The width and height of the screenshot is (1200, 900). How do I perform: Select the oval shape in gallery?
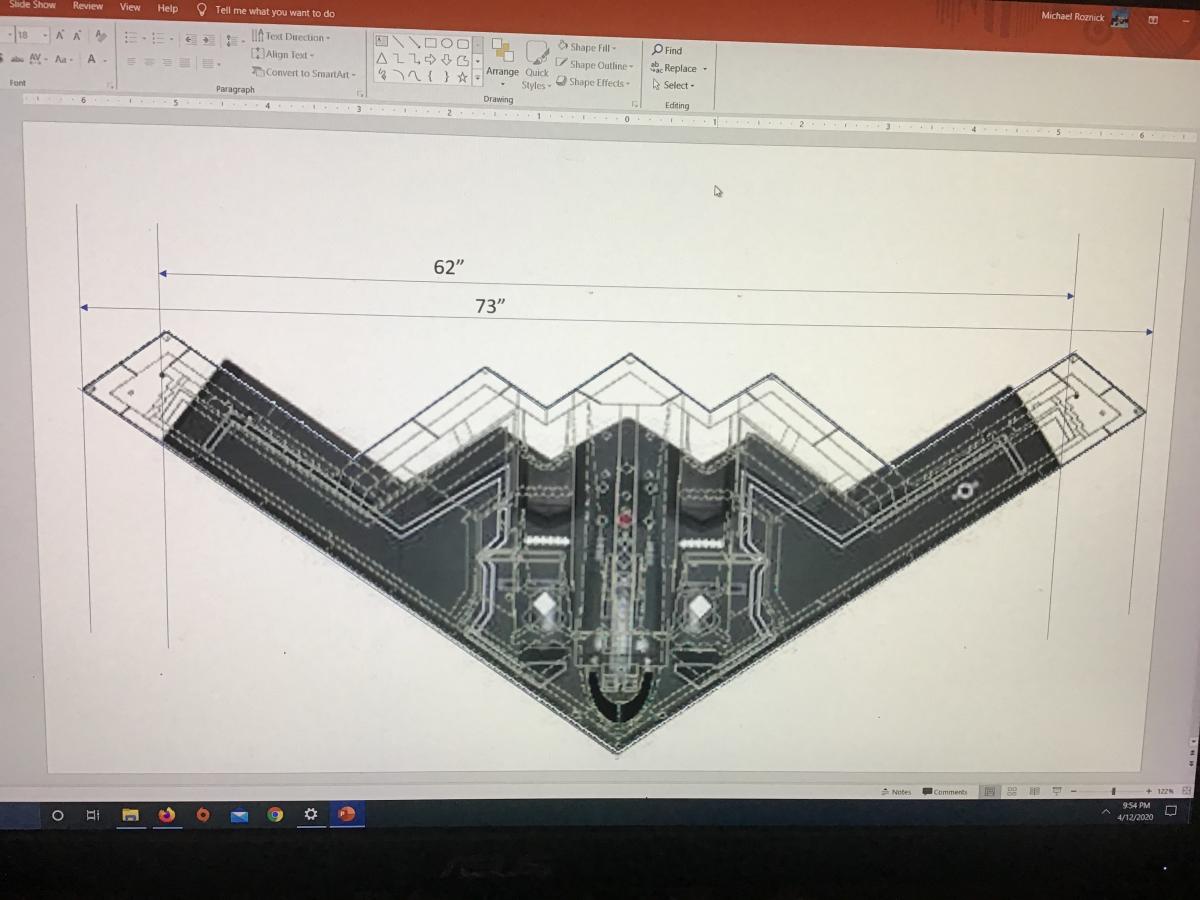pos(446,43)
